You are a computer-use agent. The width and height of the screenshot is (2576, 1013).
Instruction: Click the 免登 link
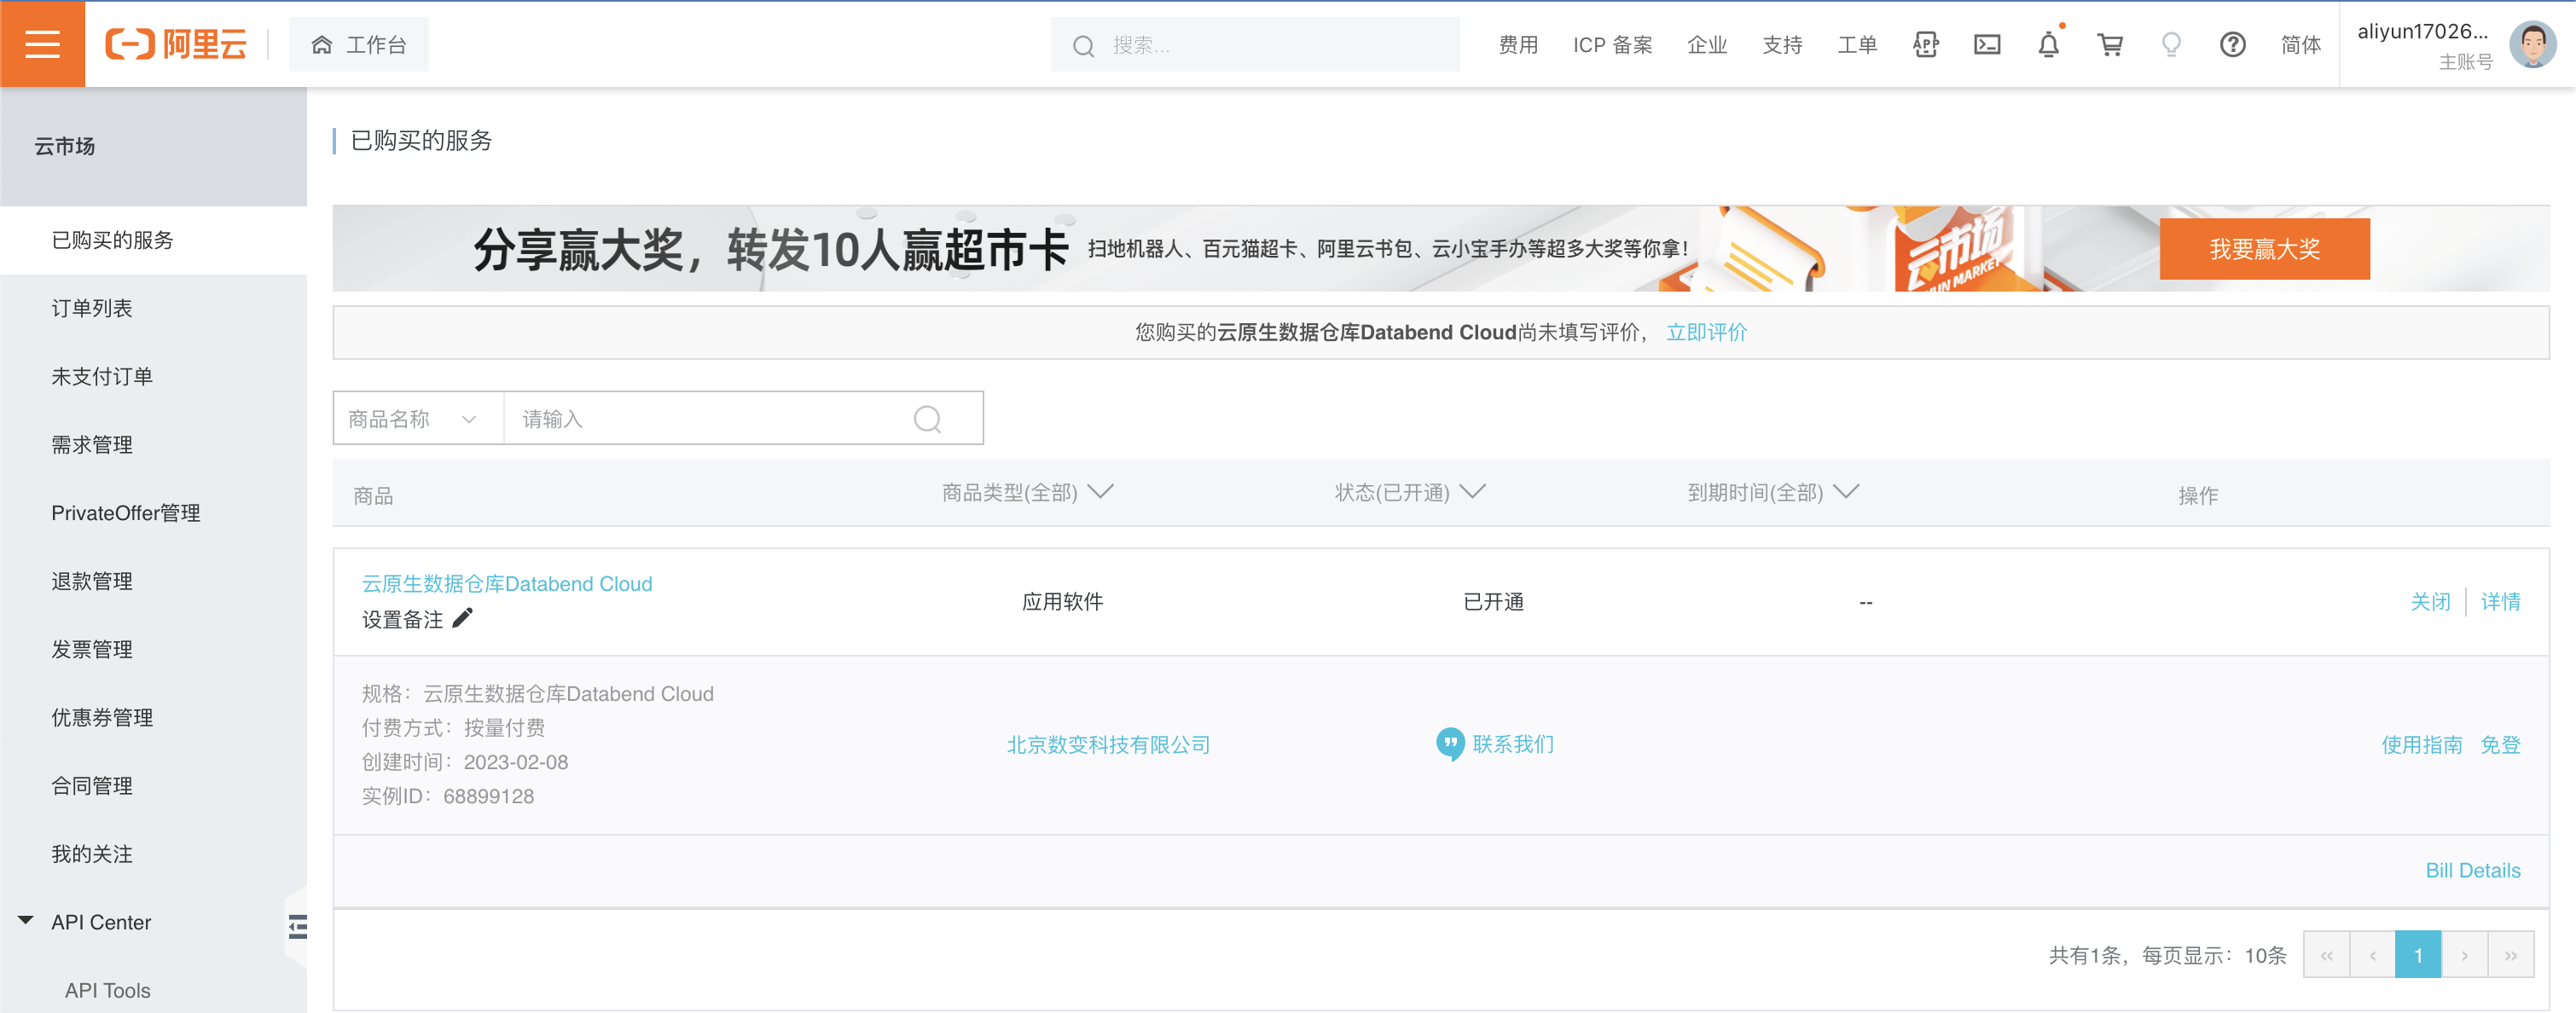click(x=2500, y=745)
